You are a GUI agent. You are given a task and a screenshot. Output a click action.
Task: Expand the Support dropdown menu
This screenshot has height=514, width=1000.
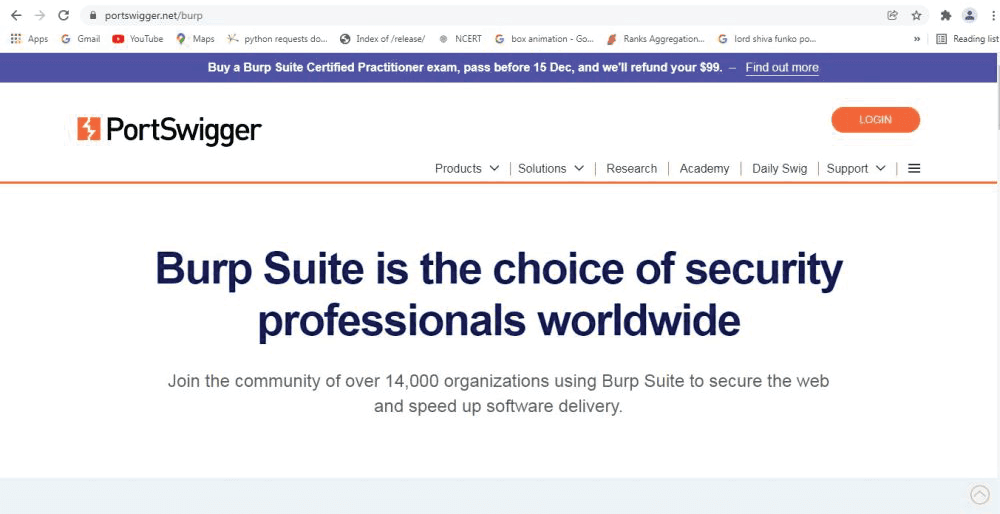(x=856, y=168)
